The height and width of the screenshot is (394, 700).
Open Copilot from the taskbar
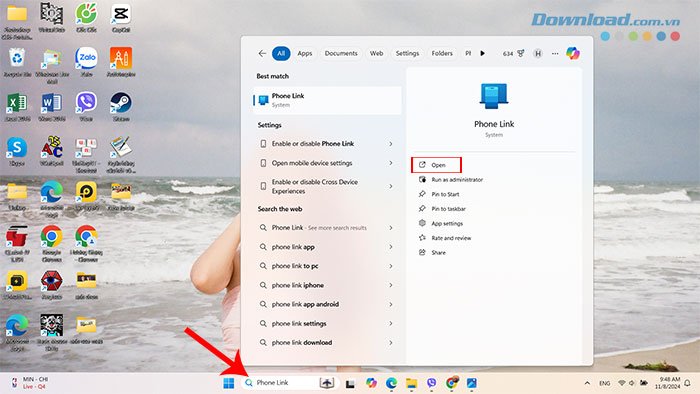pyautogui.click(x=371, y=383)
